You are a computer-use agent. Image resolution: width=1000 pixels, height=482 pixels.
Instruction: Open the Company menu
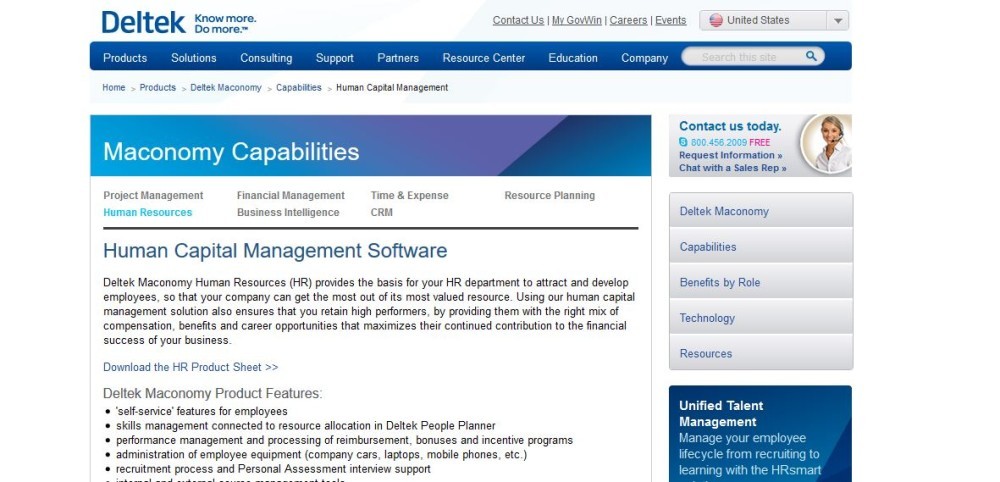[644, 58]
